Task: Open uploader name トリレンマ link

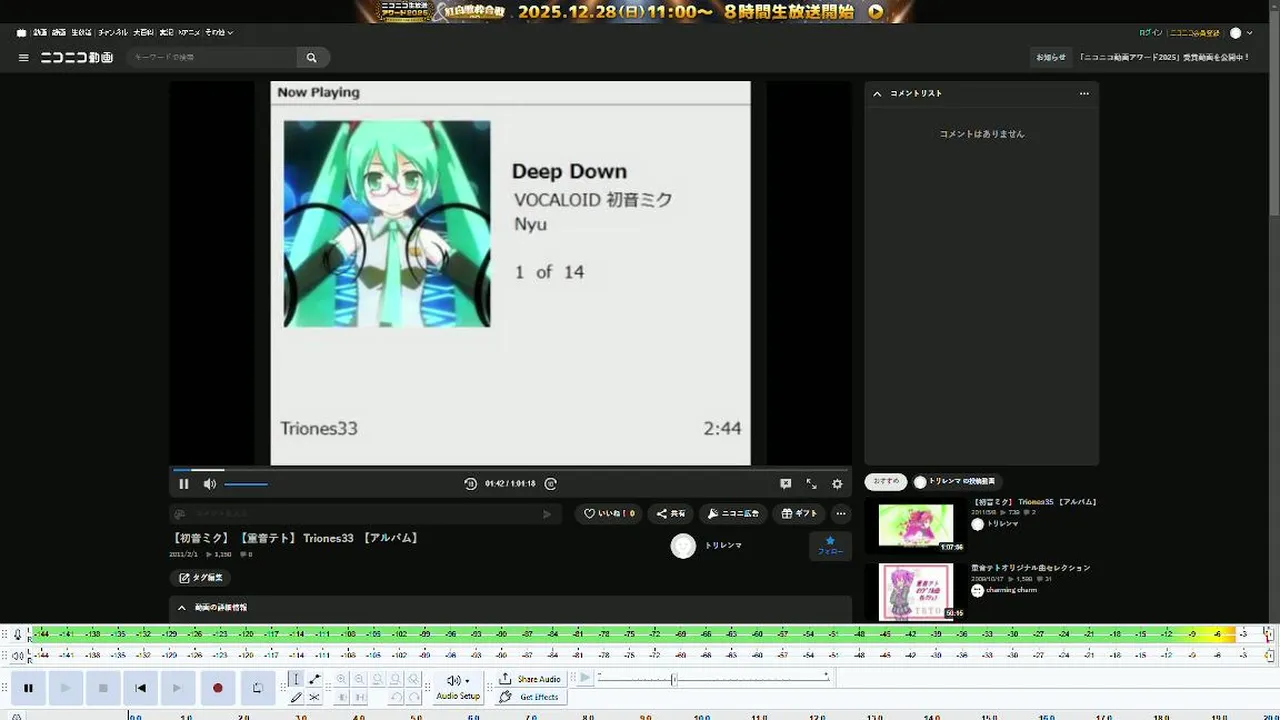Action: (723, 546)
